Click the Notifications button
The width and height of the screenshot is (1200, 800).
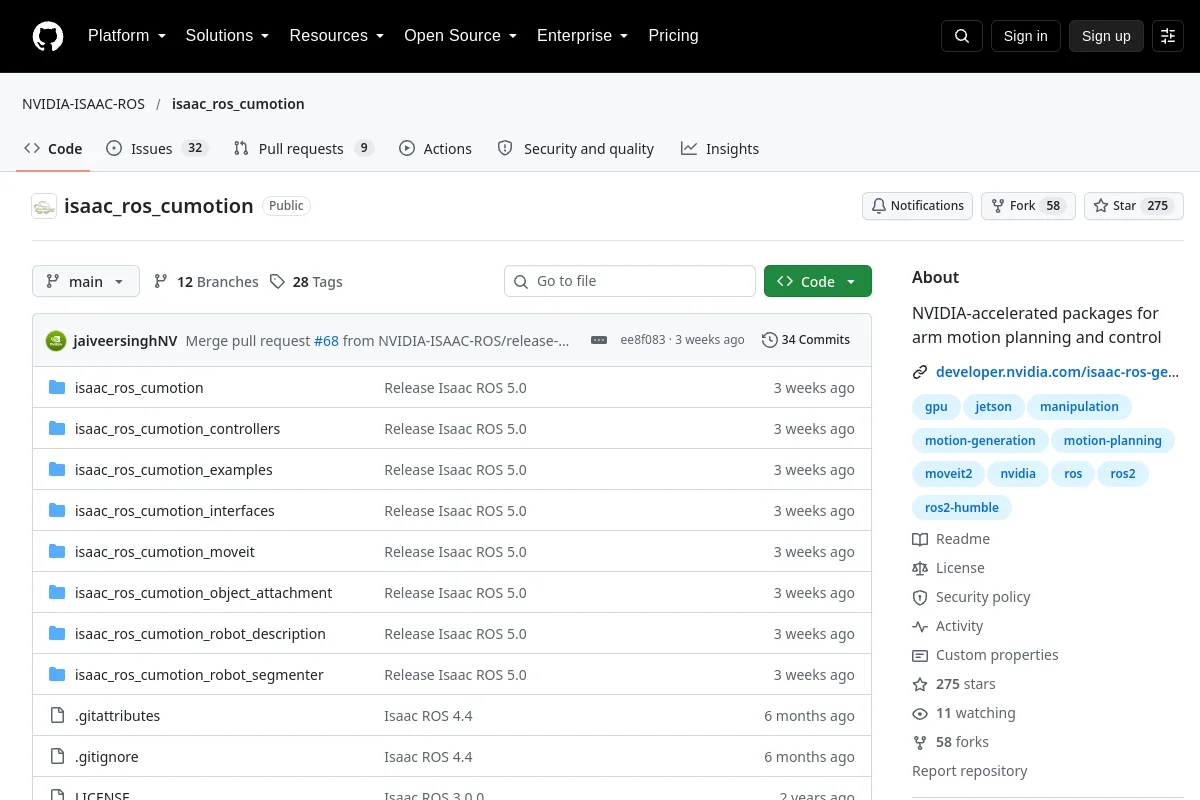(917, 206)
